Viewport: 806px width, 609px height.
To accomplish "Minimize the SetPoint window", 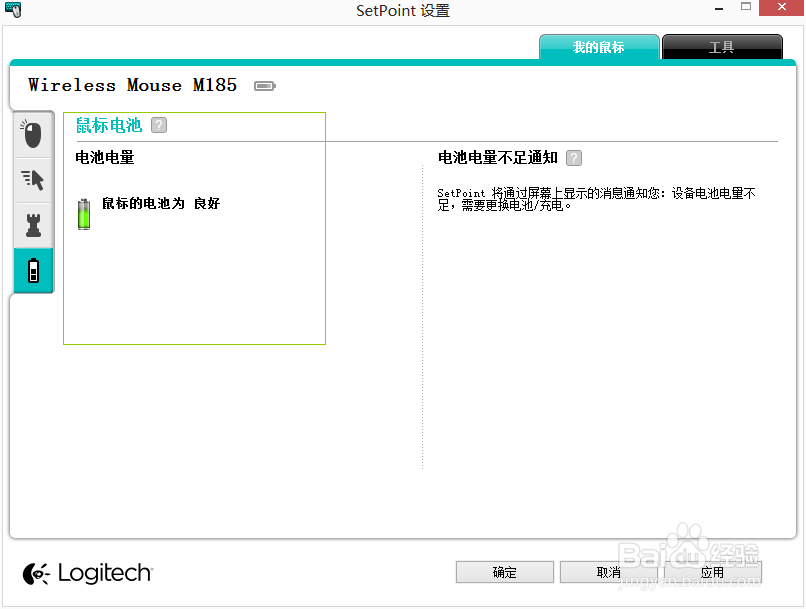I will point(719,8).
